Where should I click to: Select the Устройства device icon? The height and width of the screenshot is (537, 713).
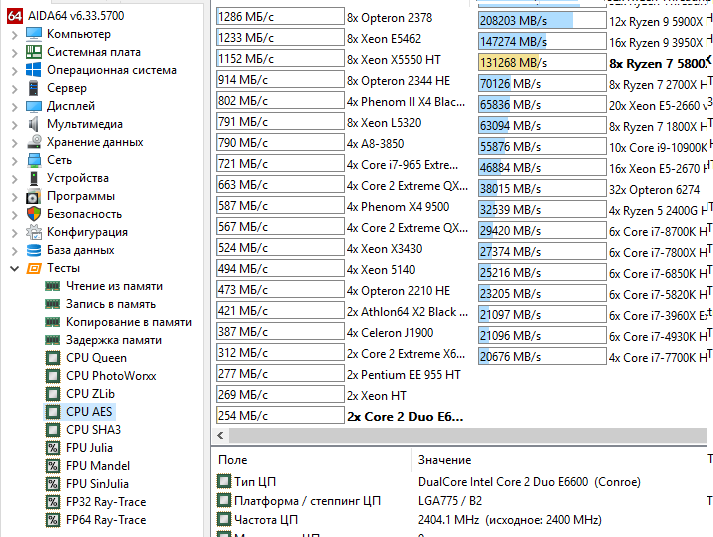click(34, 178)
